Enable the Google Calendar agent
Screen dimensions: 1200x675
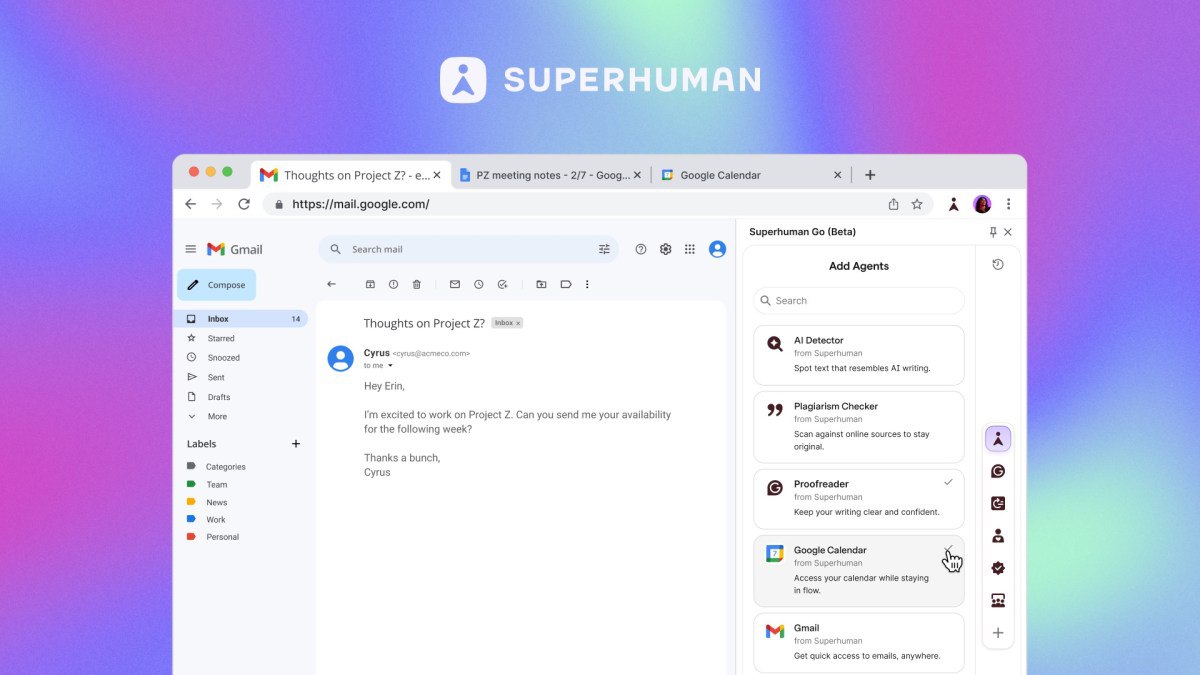coord(948,551)
